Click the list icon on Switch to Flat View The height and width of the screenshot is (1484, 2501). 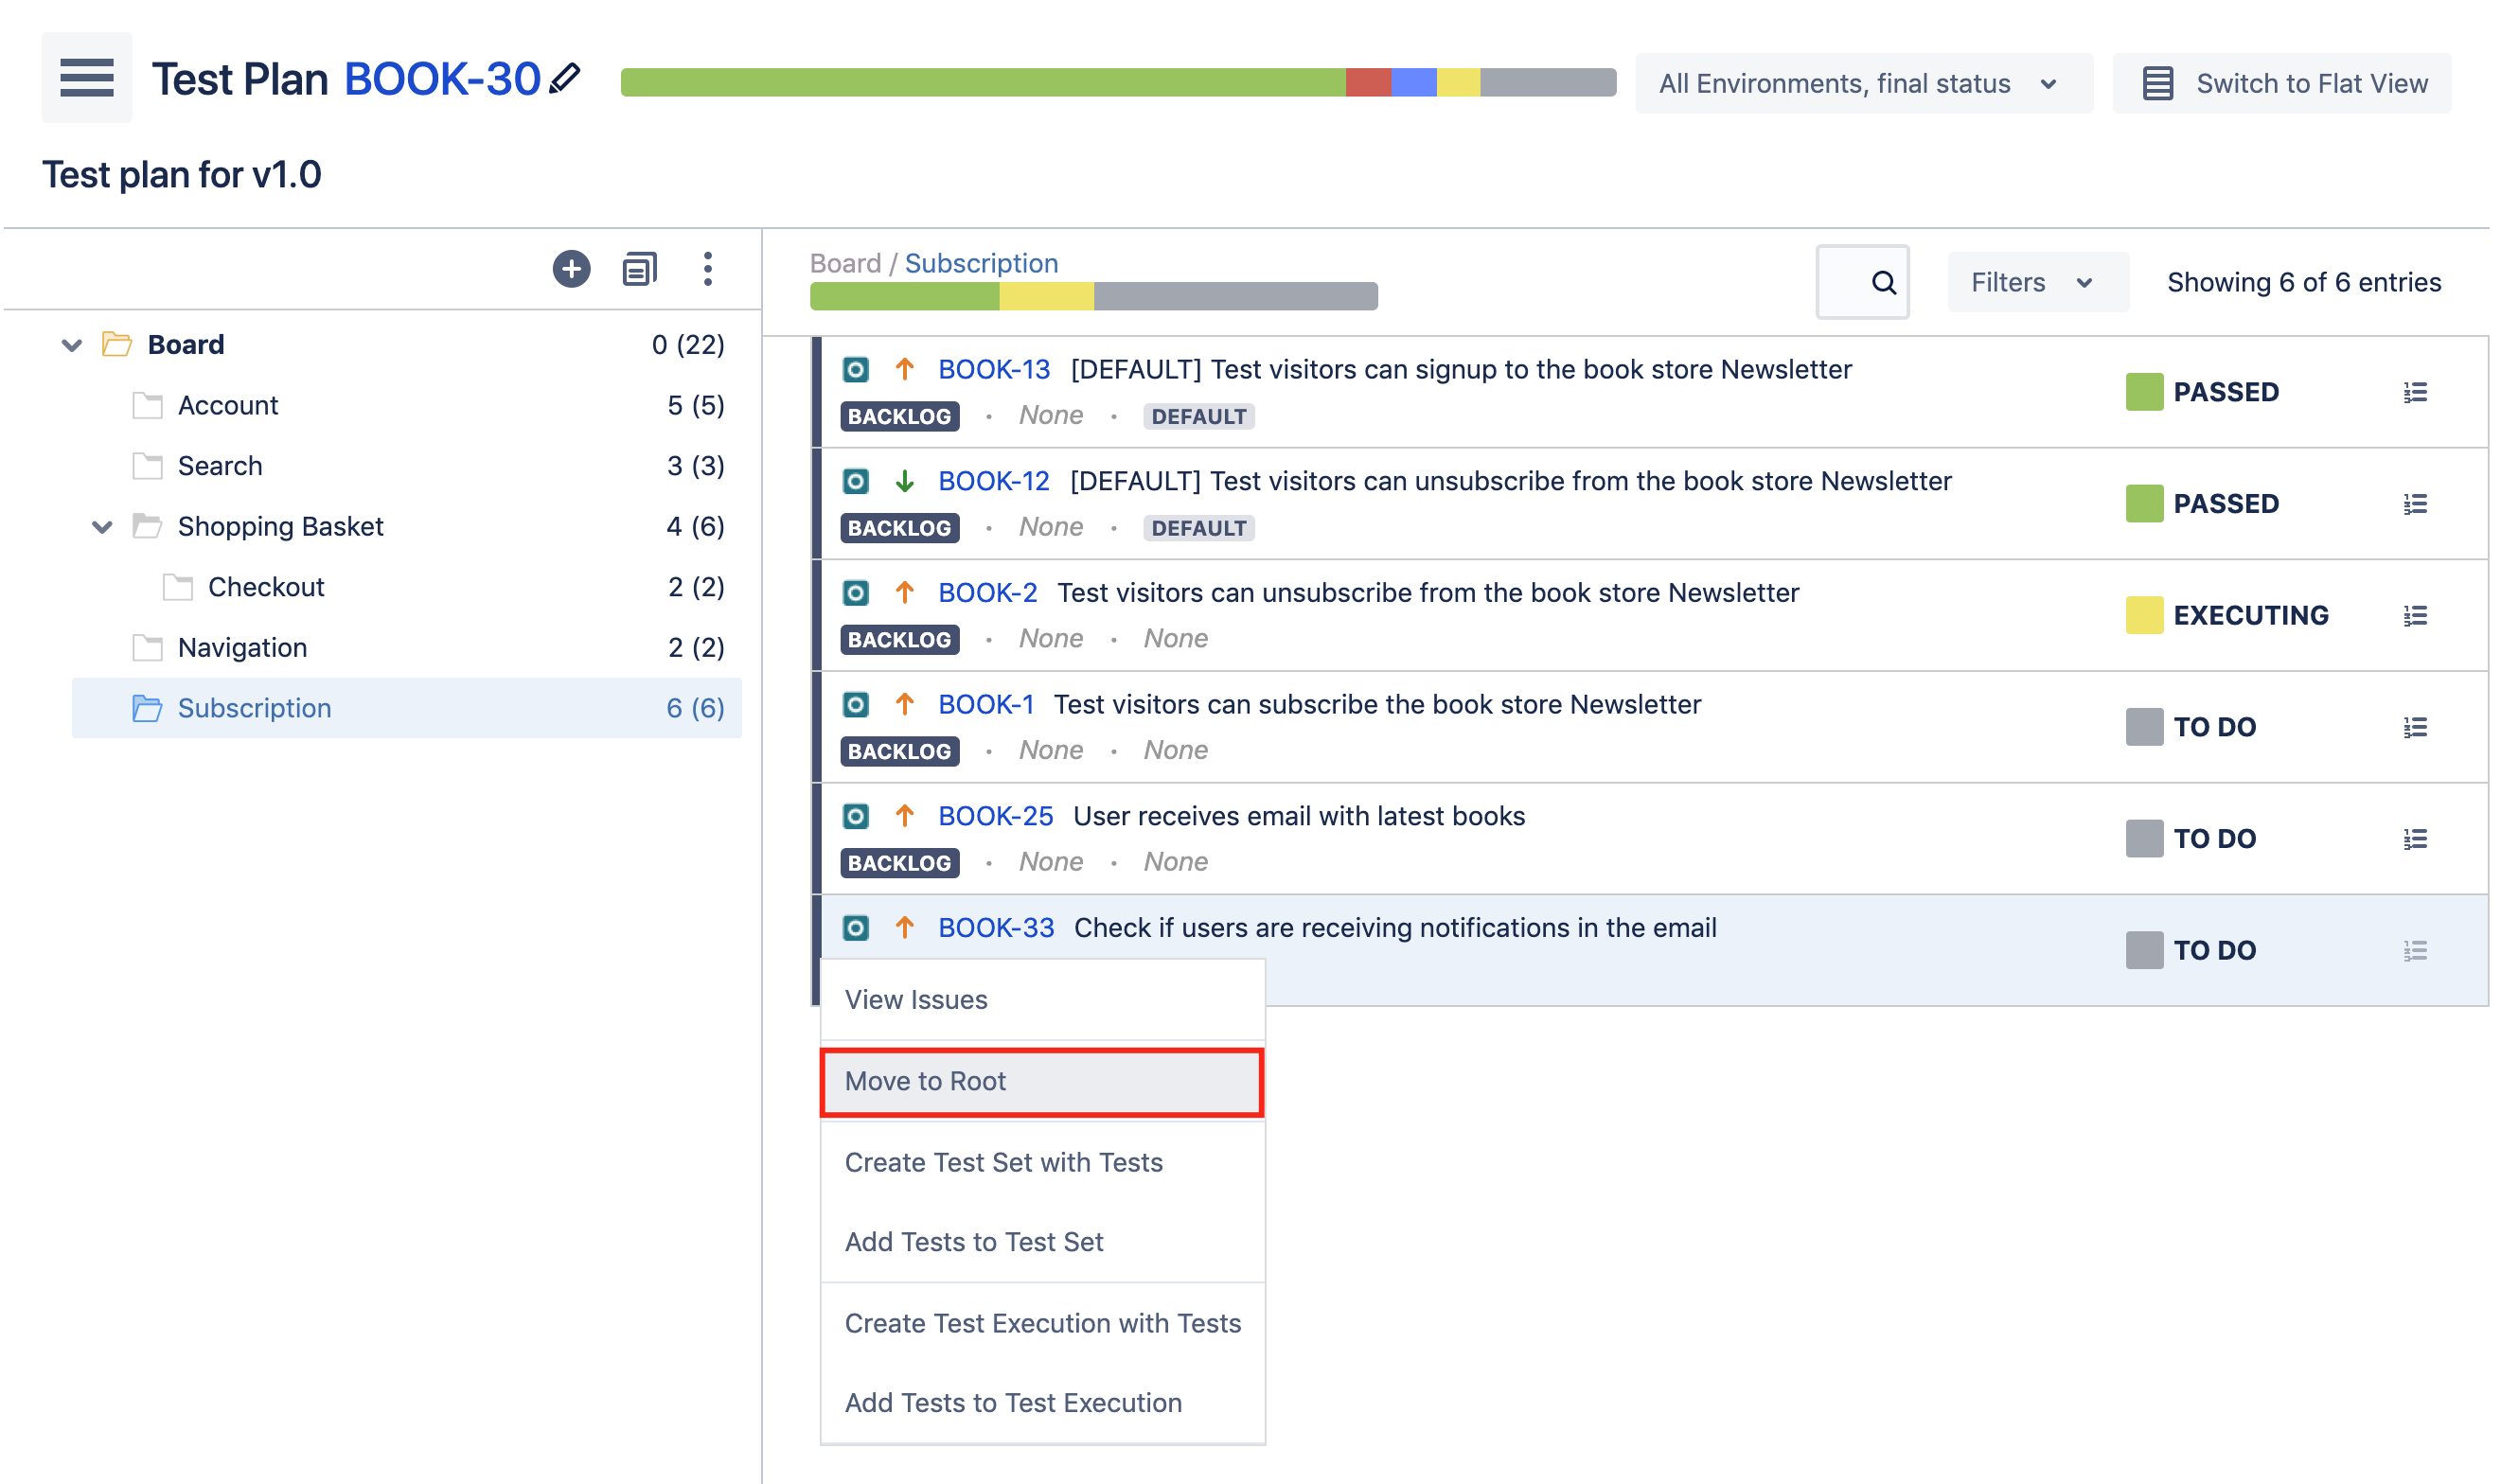[x=2157, y=83]
